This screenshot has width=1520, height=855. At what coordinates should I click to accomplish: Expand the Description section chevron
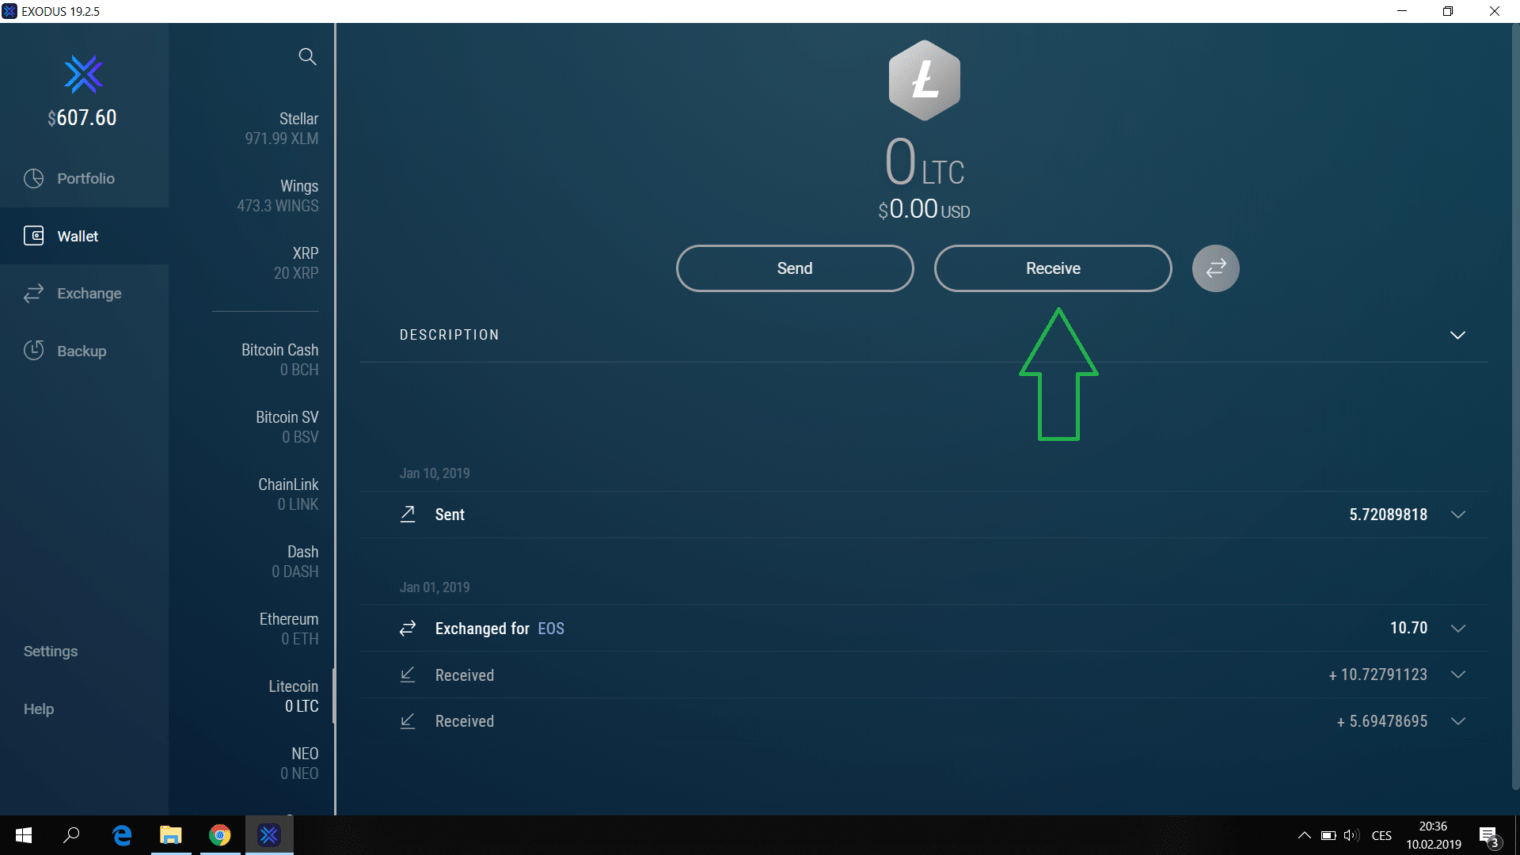[x=1458, y=335]
